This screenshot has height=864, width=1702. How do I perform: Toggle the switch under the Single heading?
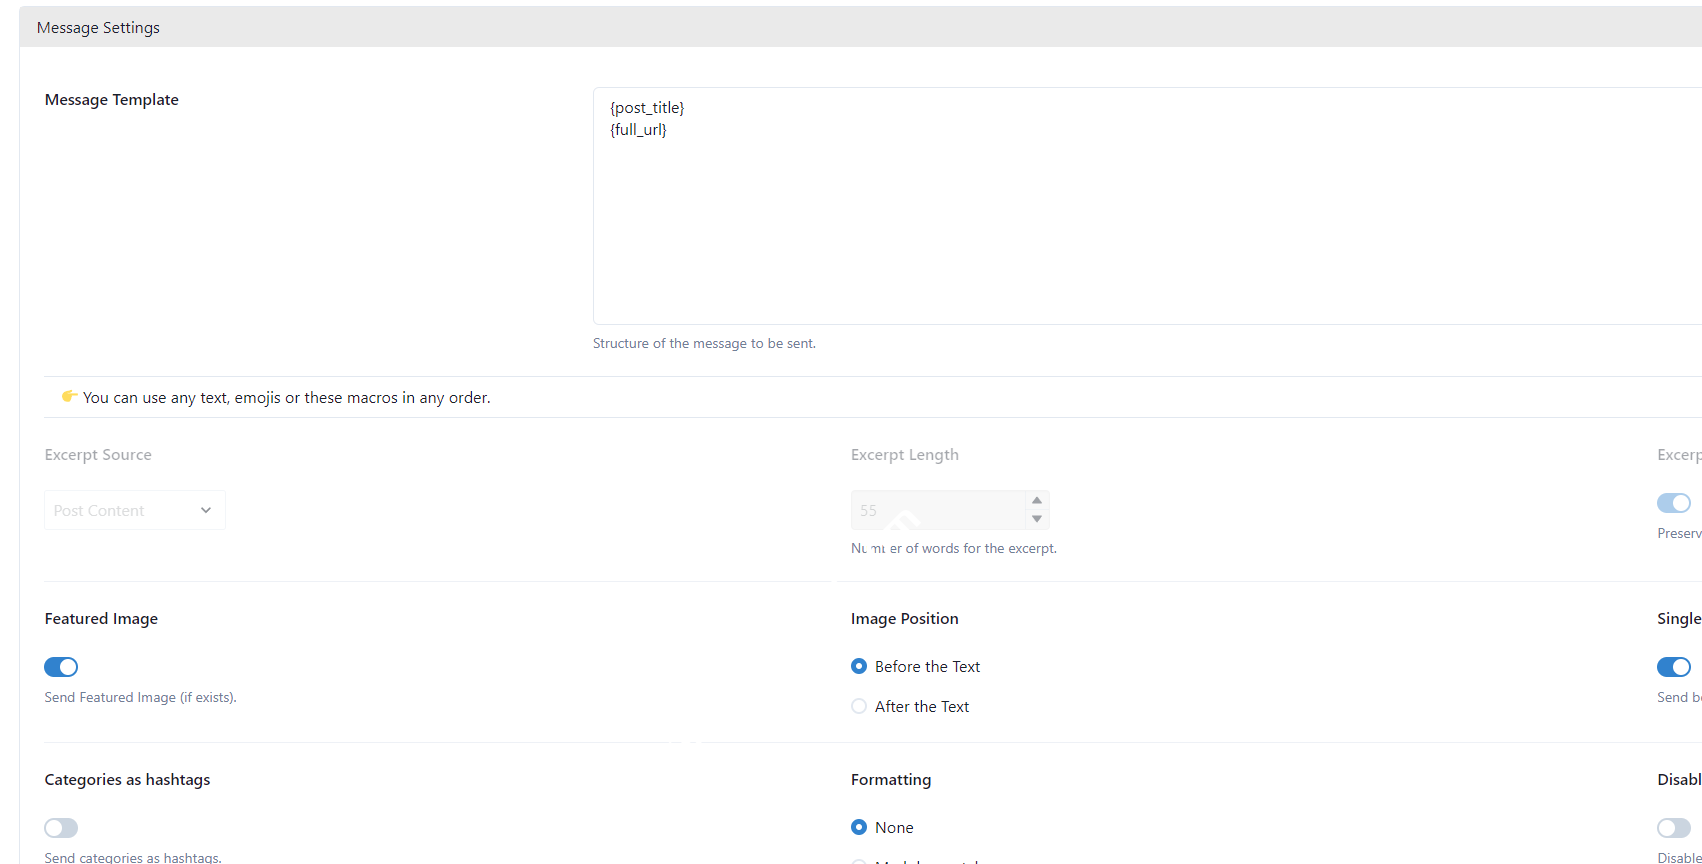(1673, 667)
